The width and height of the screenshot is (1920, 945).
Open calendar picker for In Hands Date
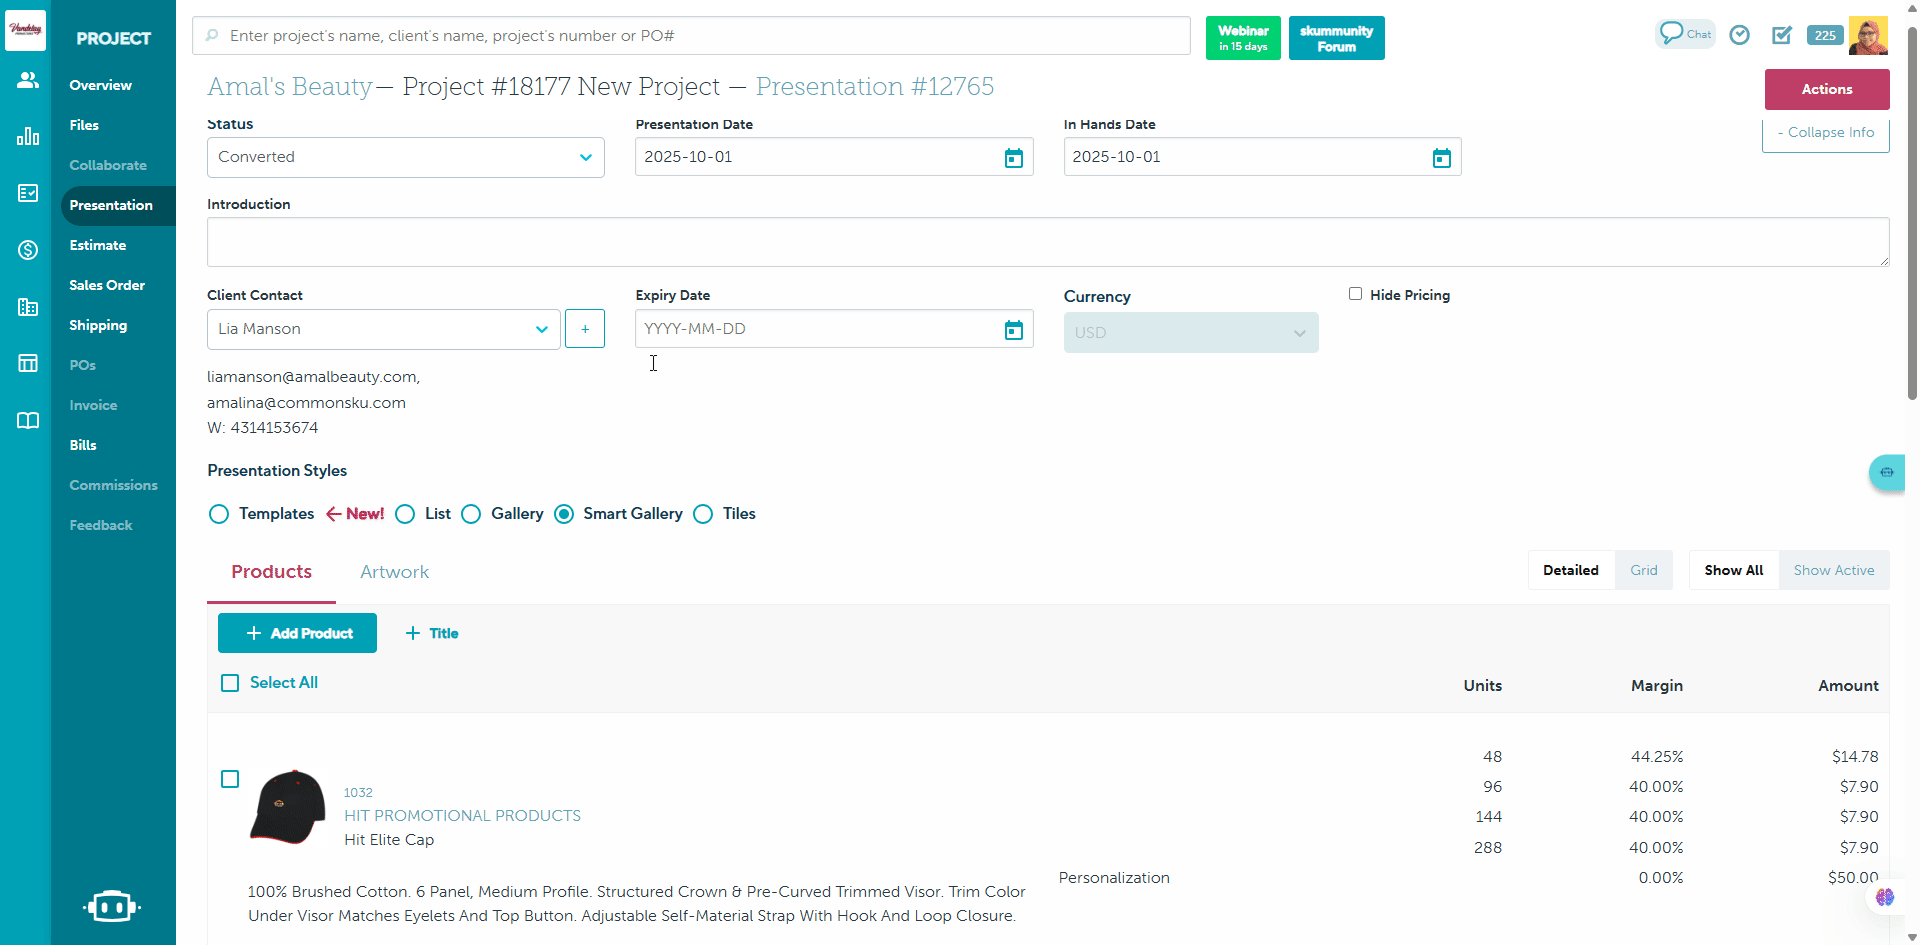[x=1441, y=158]
